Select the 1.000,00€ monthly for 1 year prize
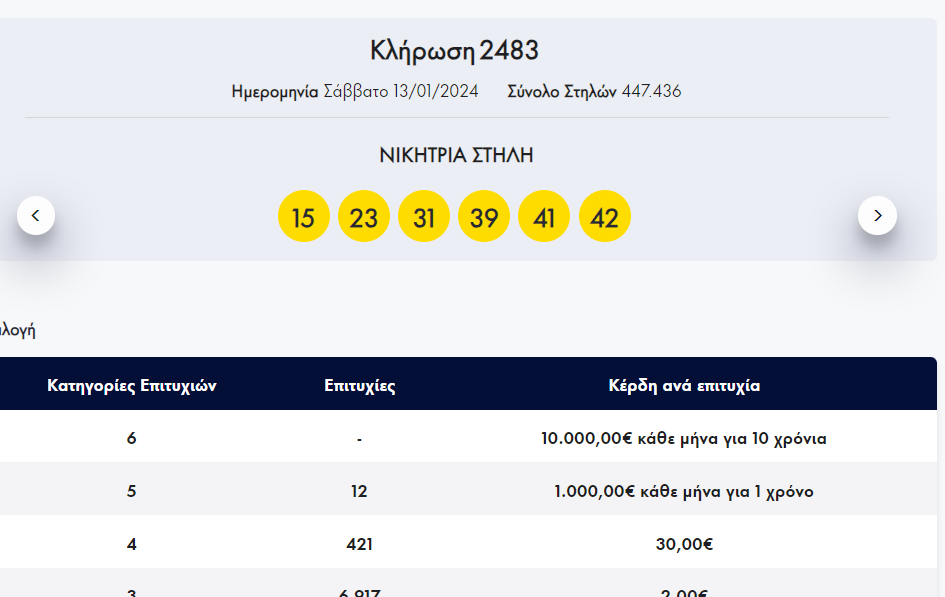This screenshot has width=945, height=597. tap(684, 492)
